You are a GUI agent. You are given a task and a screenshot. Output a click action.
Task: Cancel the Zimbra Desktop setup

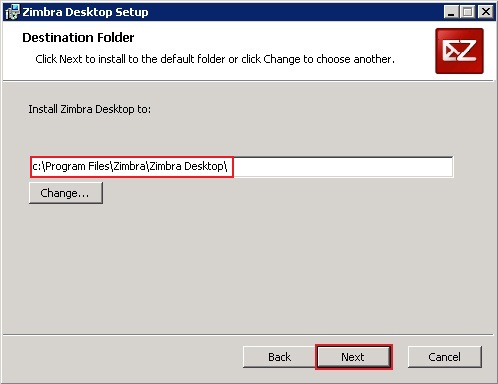(445, 357)
